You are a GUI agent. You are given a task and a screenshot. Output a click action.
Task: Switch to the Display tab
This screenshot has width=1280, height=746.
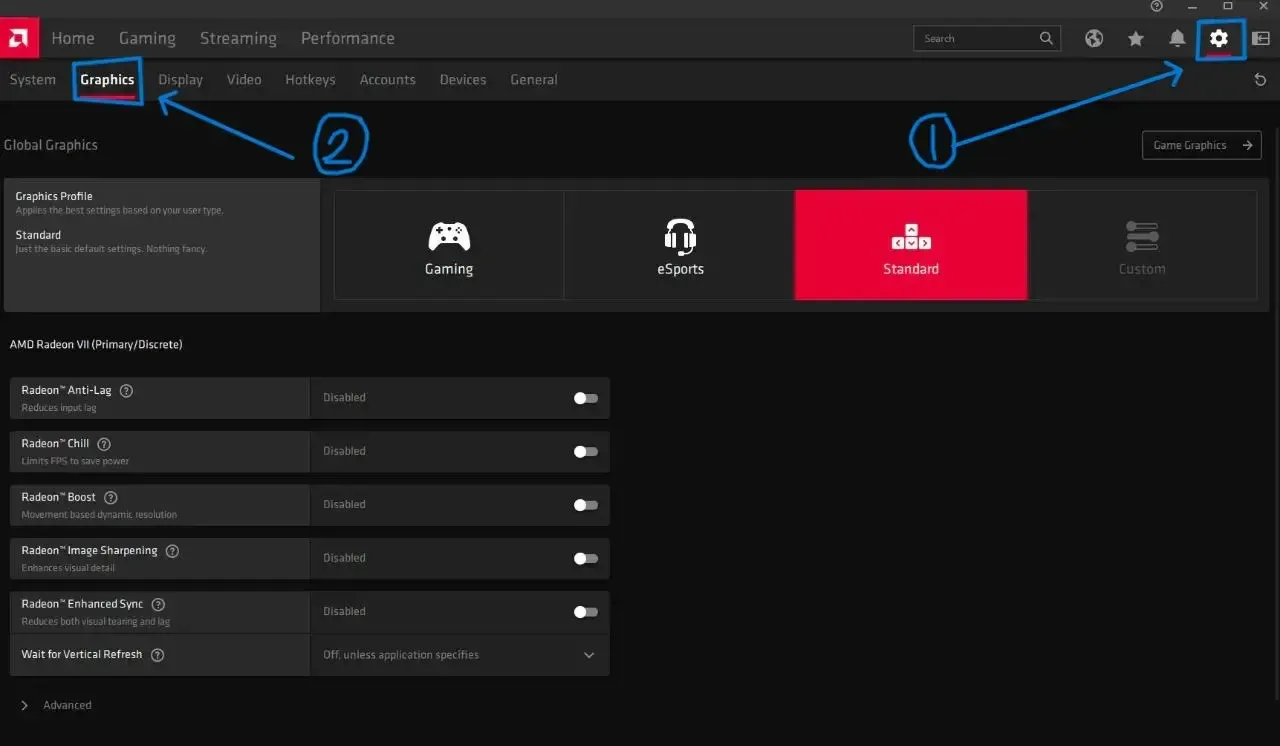180,80
